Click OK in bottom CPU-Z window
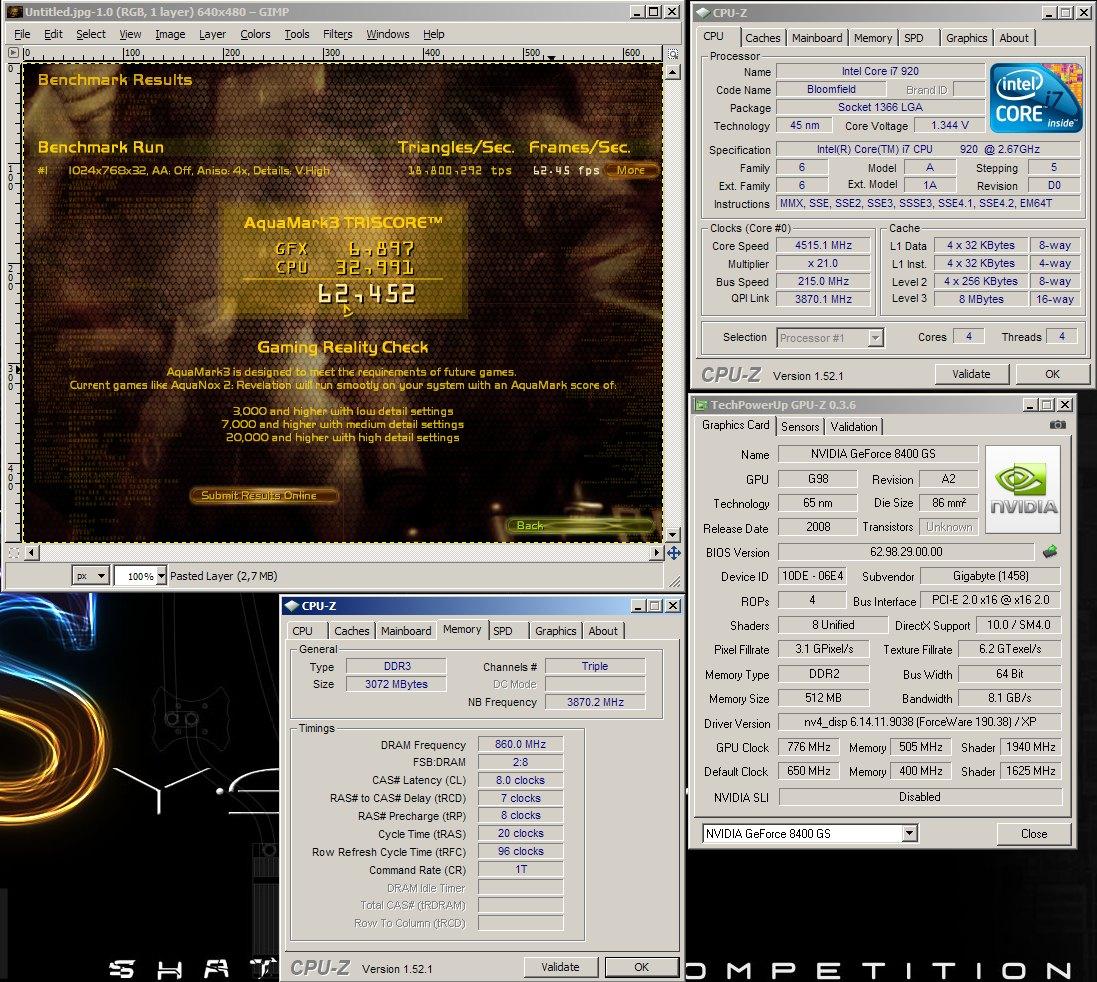Image resolution: width=1097 pixels, height=982 pixels. [x=642, y=967]
